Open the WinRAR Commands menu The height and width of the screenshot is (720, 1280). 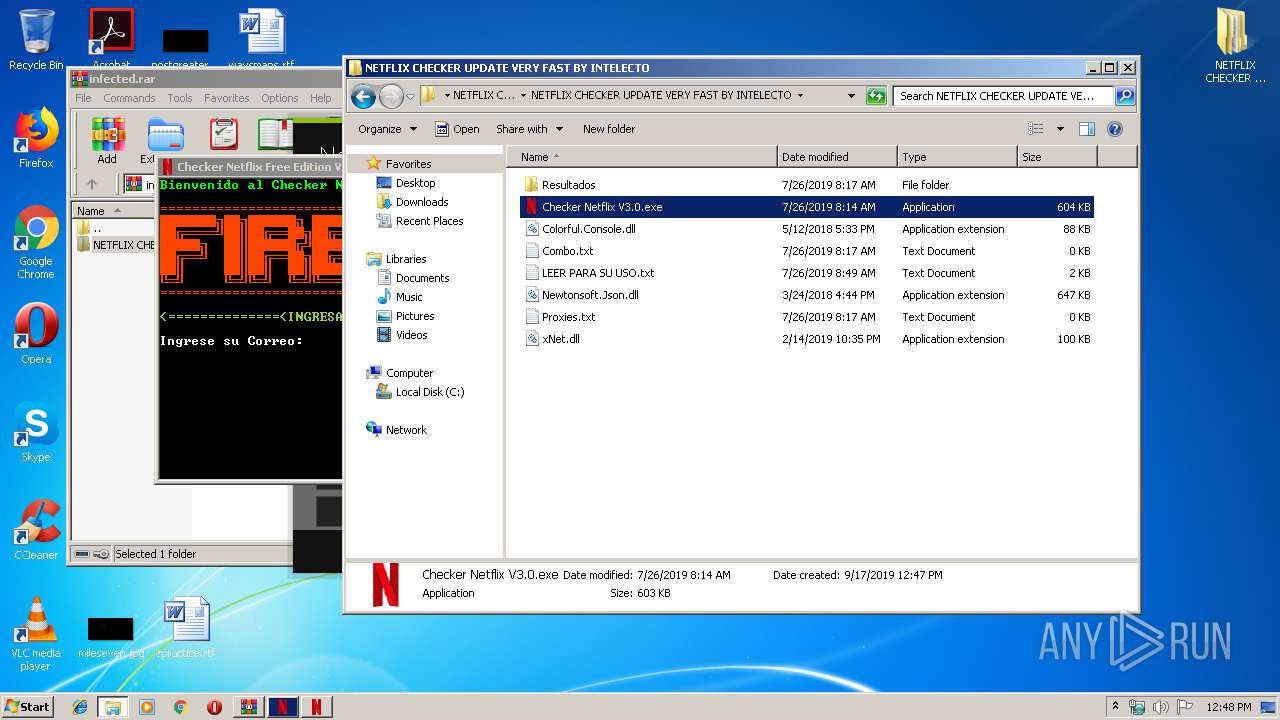click(129, 98)
